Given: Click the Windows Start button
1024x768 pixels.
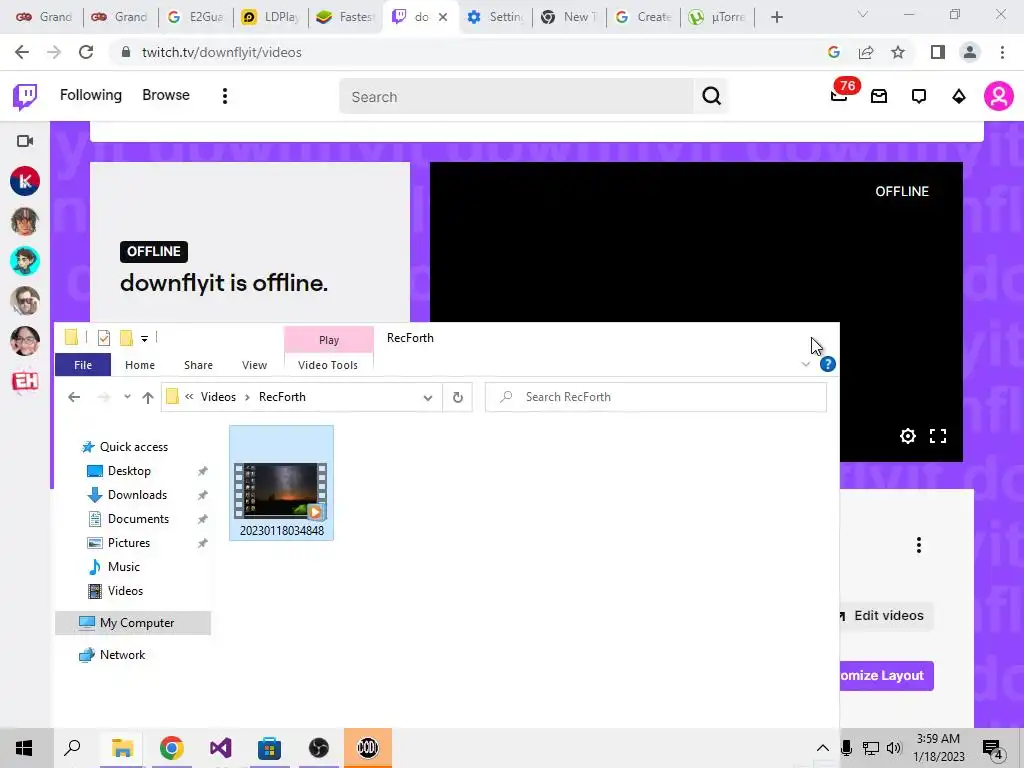Looking at the screenshot, I should click(24, 748).
